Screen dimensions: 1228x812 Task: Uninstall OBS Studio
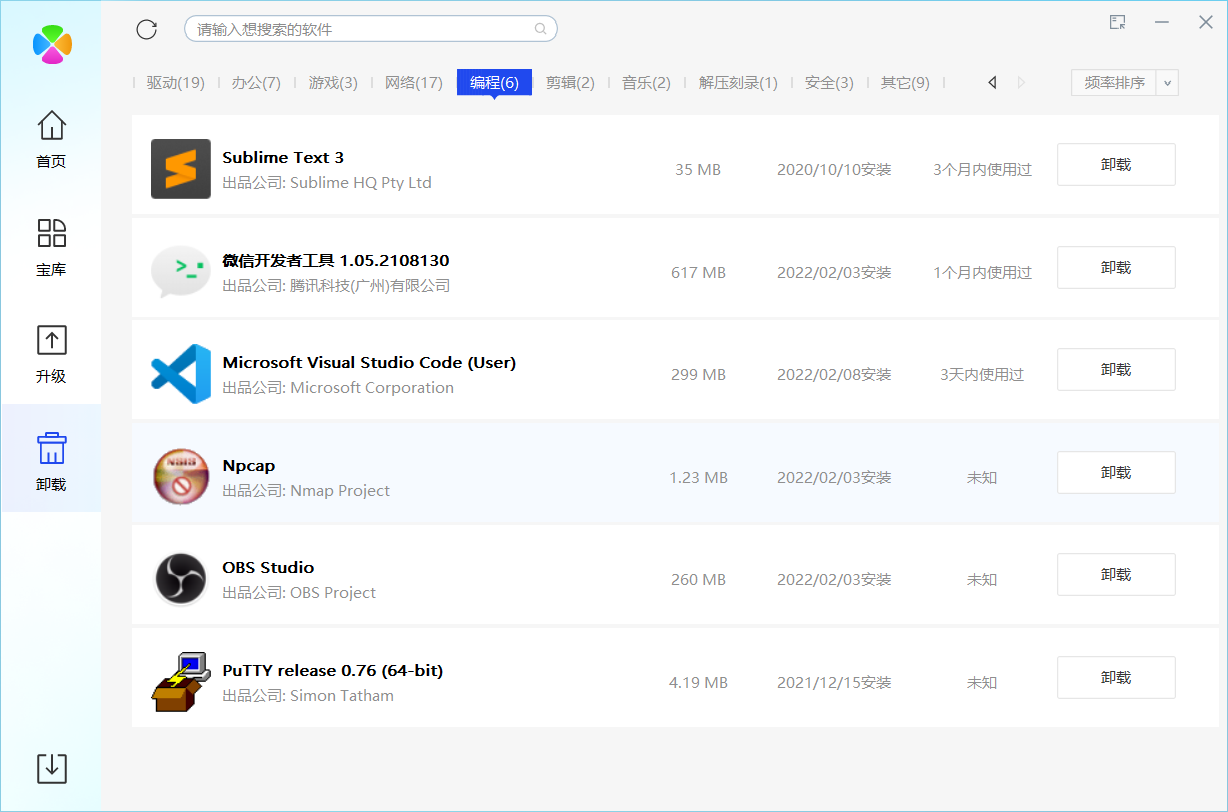1116,575
